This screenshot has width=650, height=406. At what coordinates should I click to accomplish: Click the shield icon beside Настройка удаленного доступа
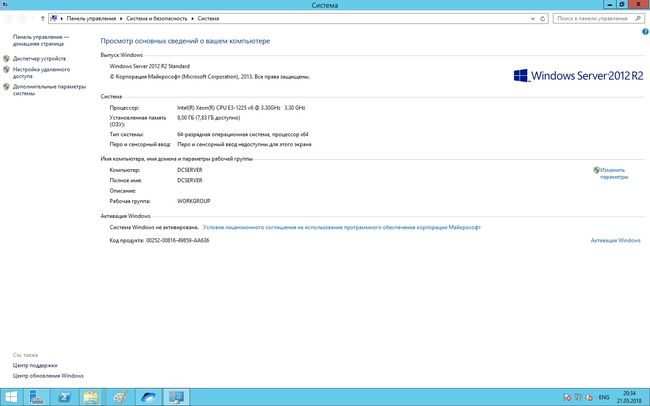pyautogui.click(x=6, y=70)
